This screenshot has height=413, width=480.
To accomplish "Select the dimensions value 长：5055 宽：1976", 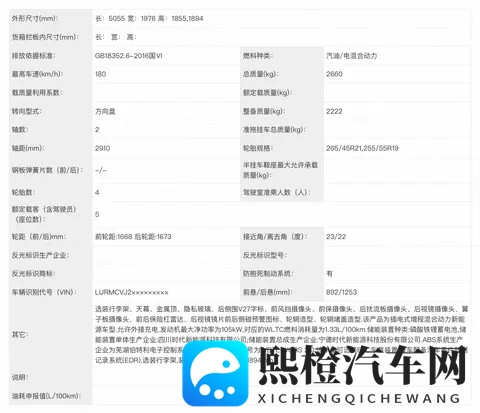I will tap(125, 19).
